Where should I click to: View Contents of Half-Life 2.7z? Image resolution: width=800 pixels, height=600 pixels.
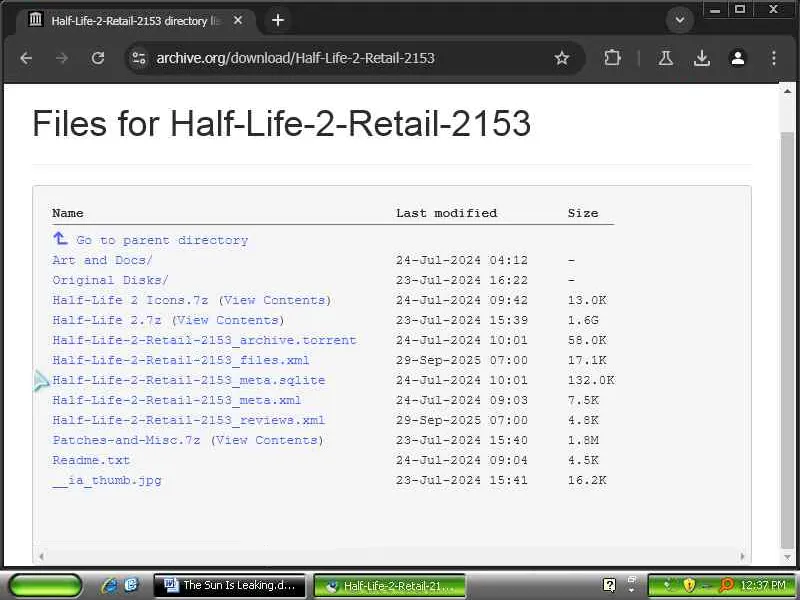pyautogui.click(x=228, y=320)
